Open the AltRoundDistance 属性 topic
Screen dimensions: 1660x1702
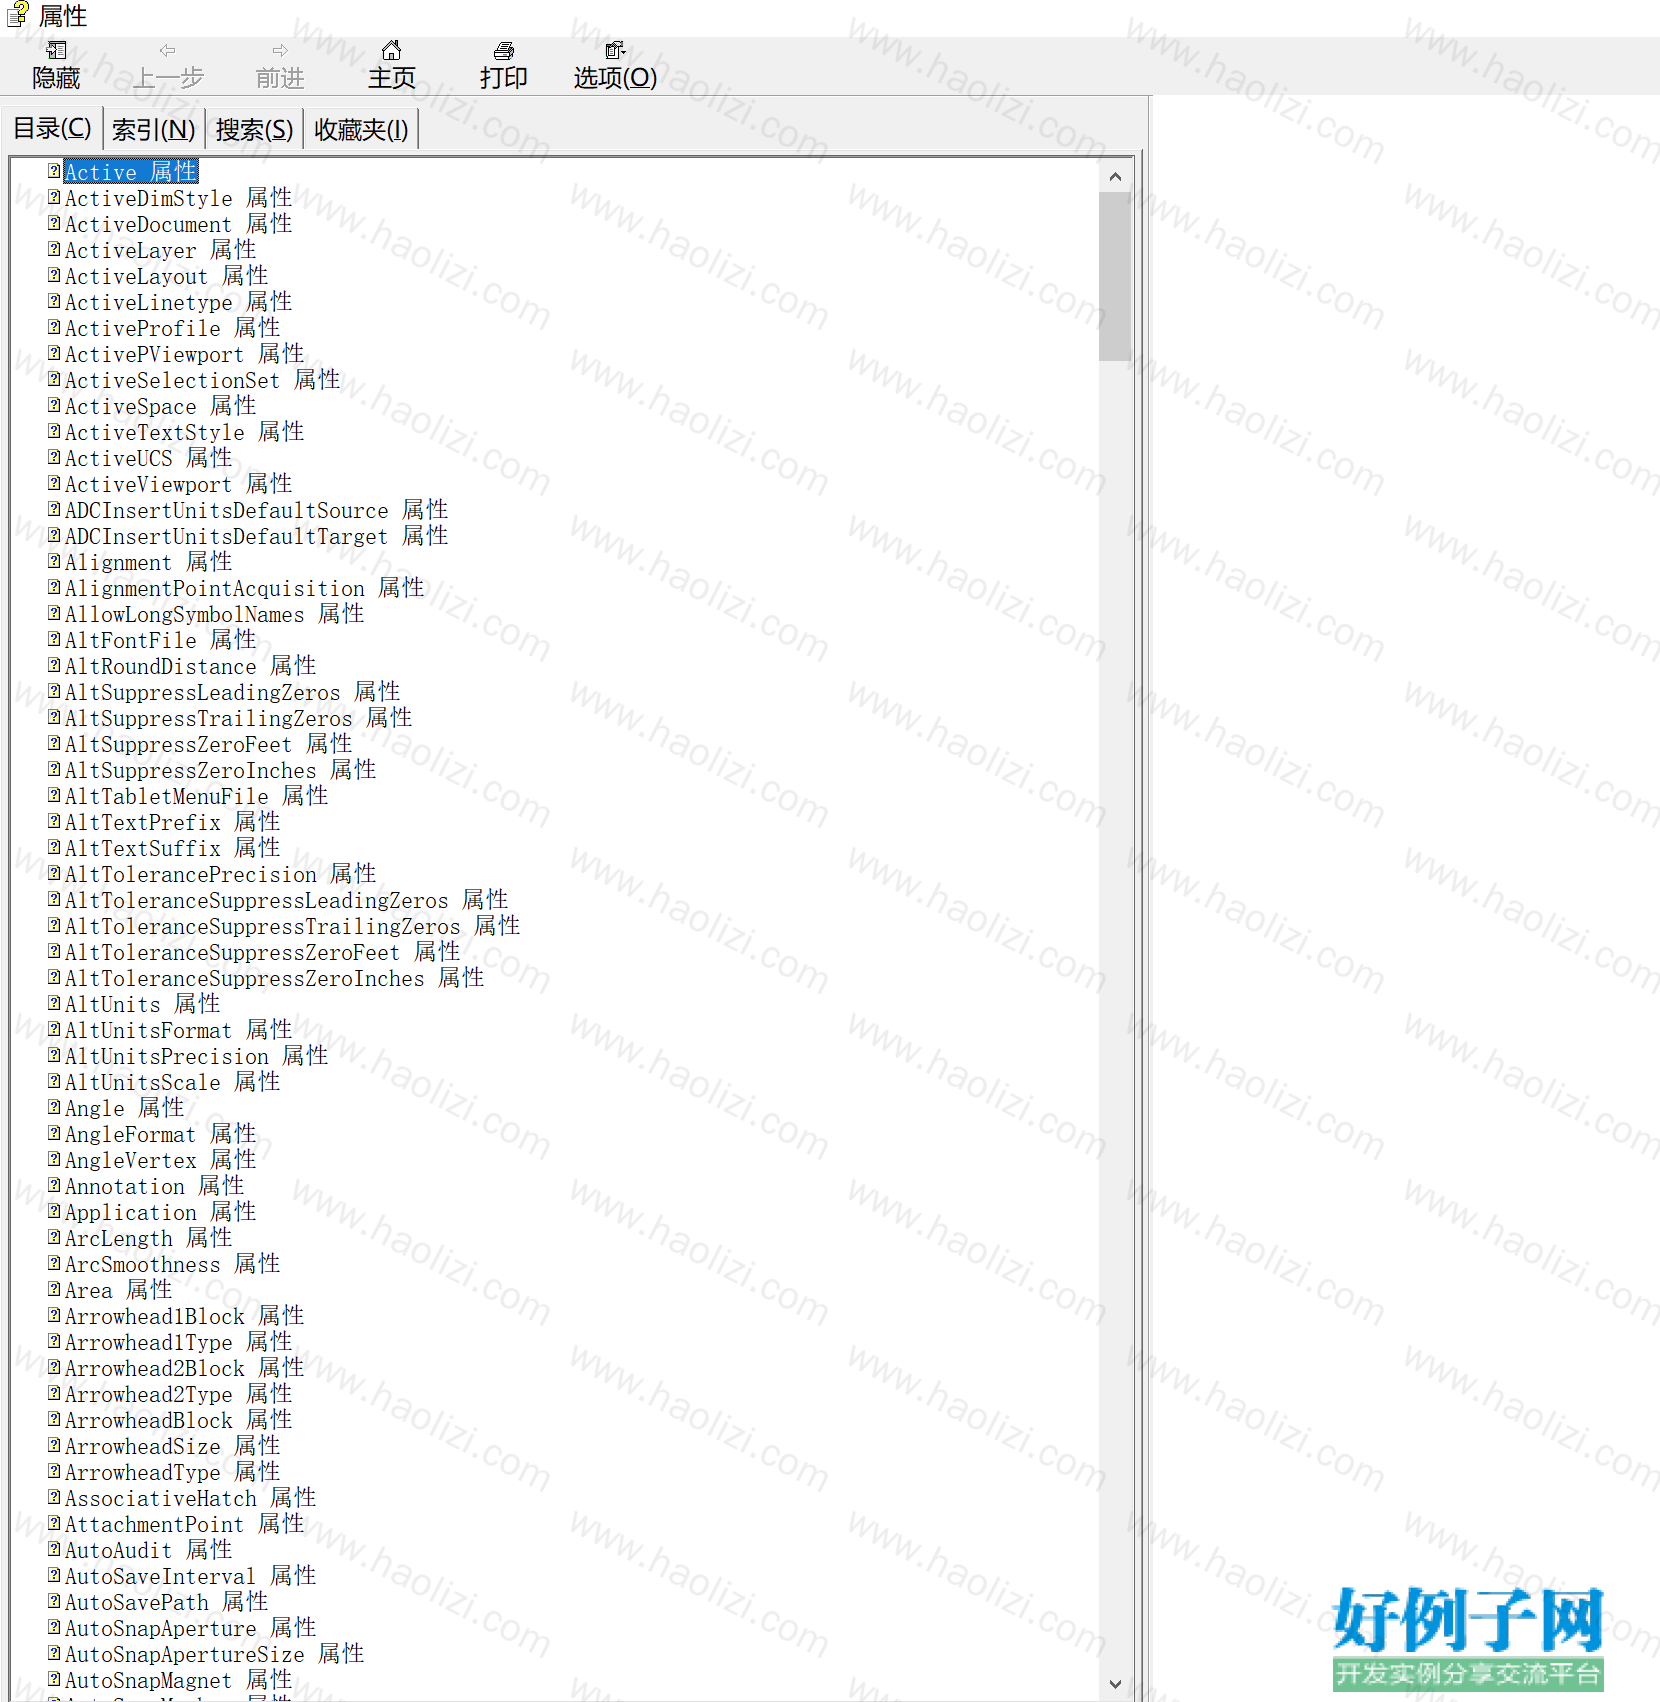[x=190, y=666]
